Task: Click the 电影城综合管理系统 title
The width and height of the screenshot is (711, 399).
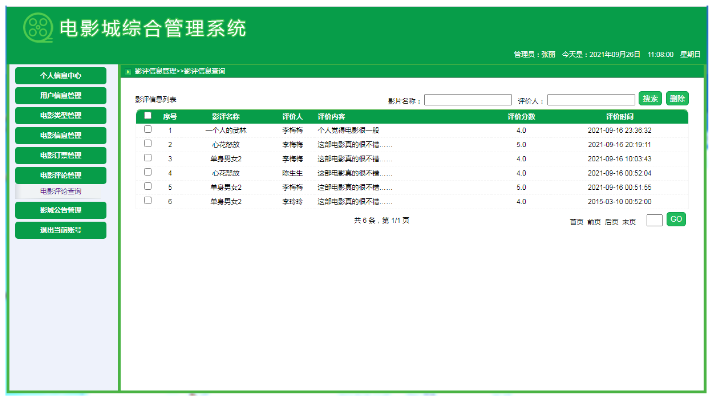Action: [x=153, y=28]
